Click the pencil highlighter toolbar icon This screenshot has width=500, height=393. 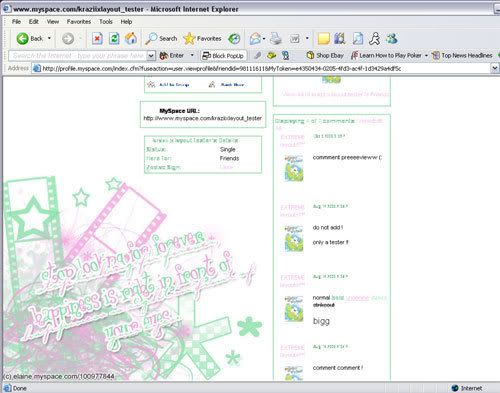pyautogui.click(x=257, y=55)
